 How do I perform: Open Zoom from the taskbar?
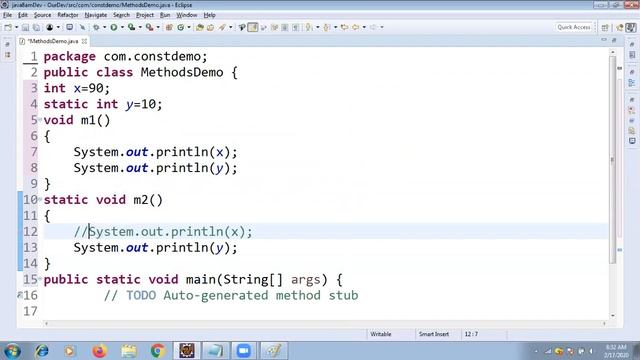pyautogui.click(x=244, y=351)
